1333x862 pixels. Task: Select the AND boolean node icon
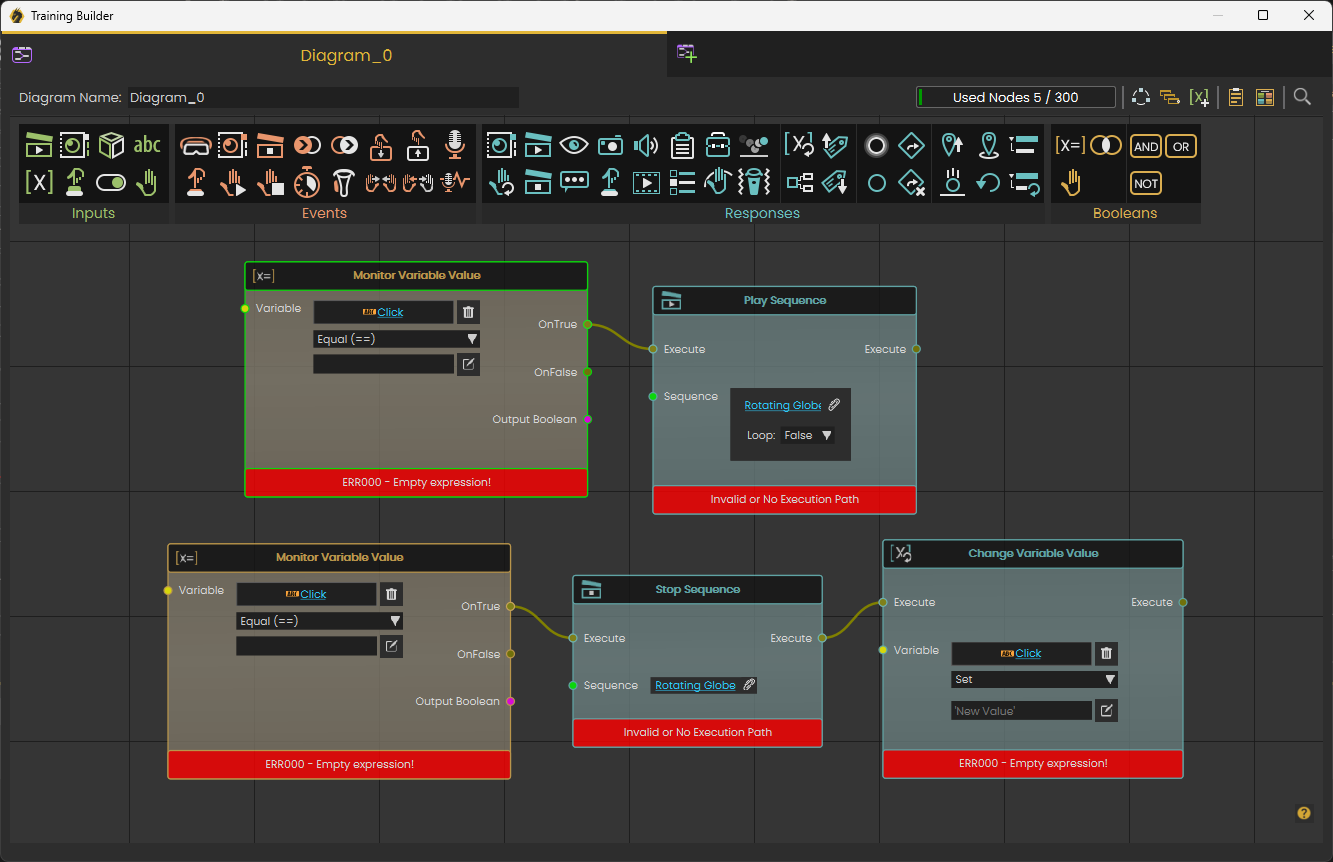click(x=1146, y=146)
